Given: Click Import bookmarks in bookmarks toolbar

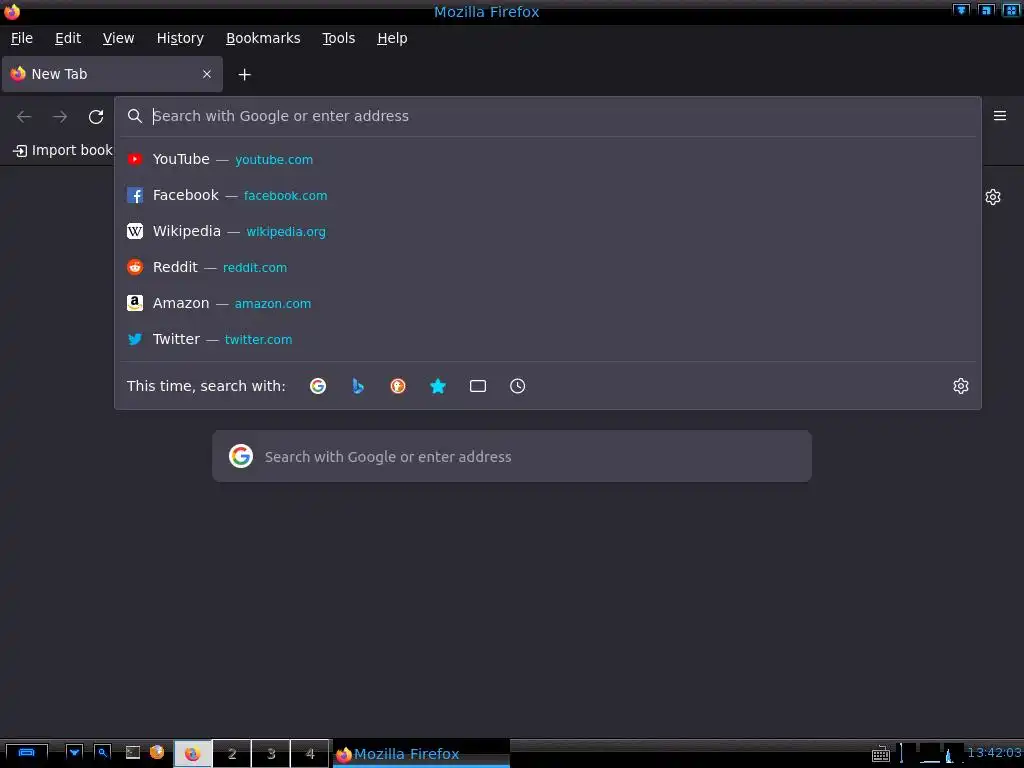Looking at the screenshot, I should 63,150.
